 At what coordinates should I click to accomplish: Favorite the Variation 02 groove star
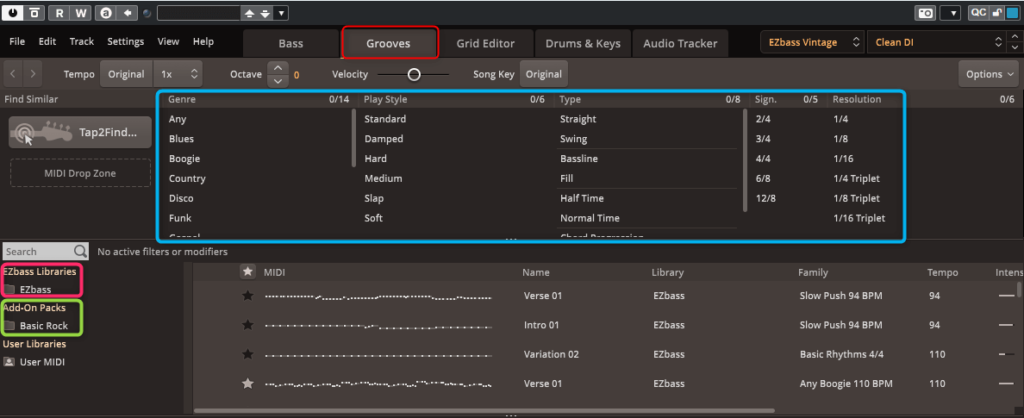[x=248, y=354]
